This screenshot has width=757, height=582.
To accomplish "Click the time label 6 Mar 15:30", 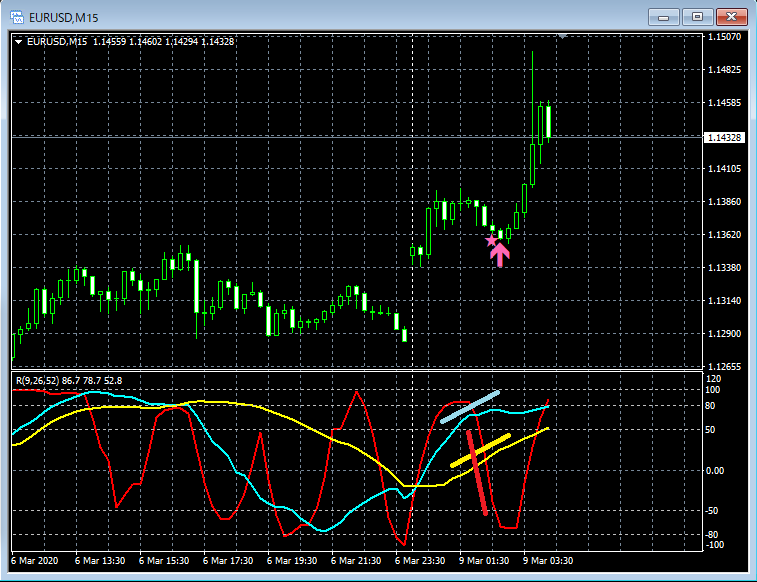I will point(164,560).
